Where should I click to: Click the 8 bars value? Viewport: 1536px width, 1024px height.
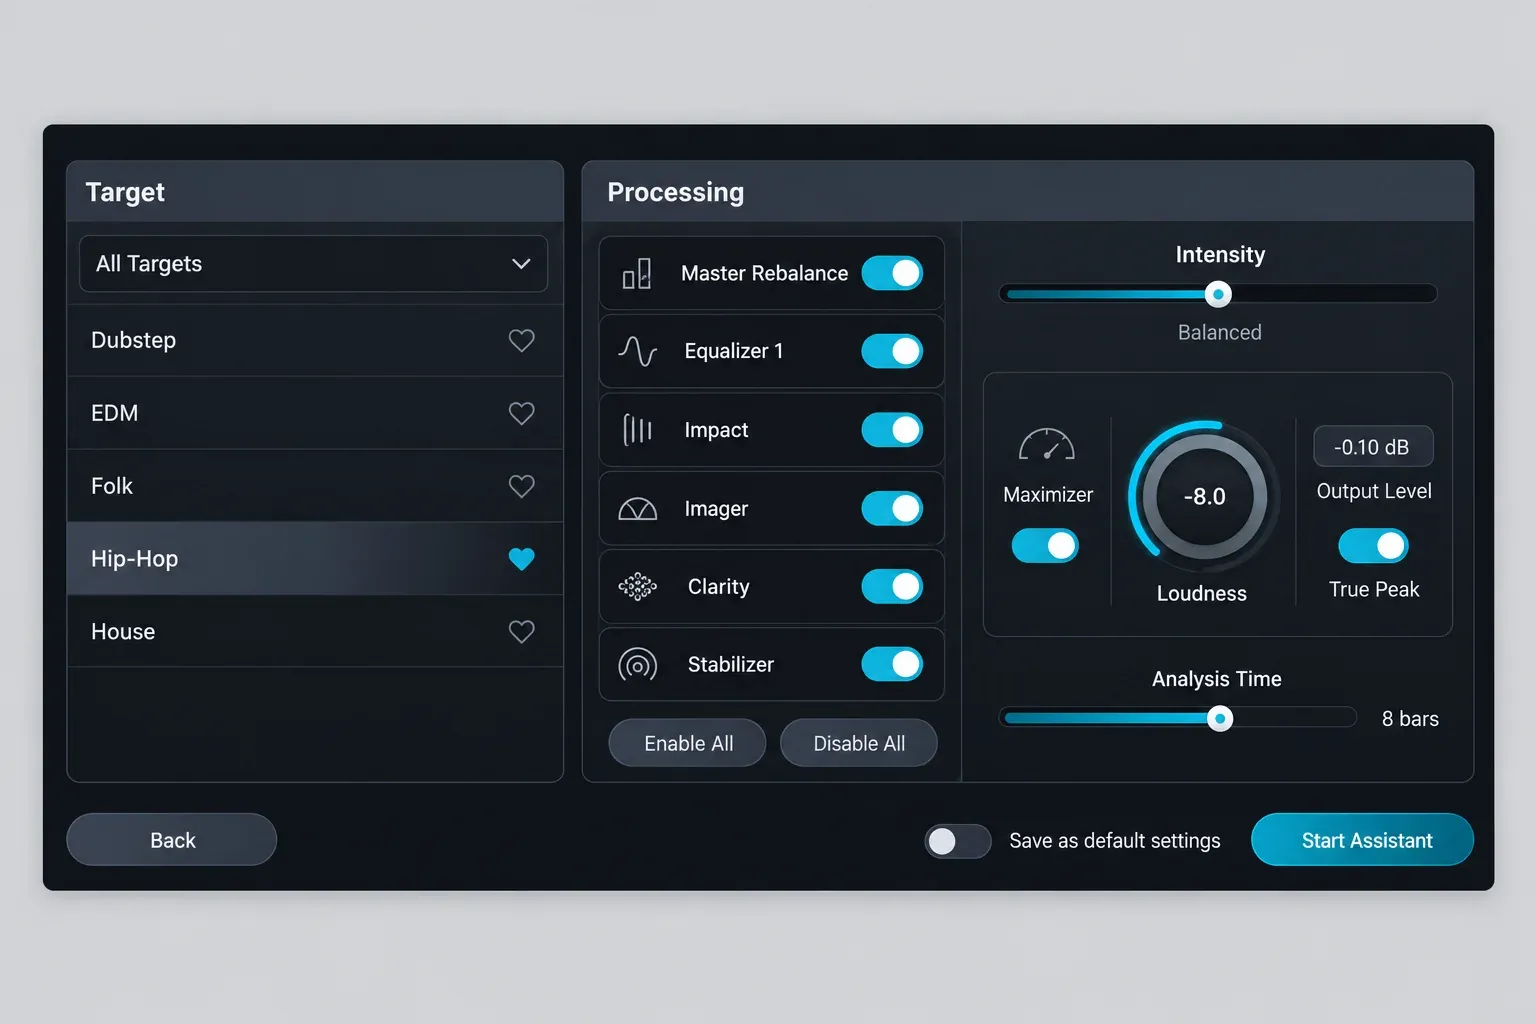click(x=1410, y=719)
